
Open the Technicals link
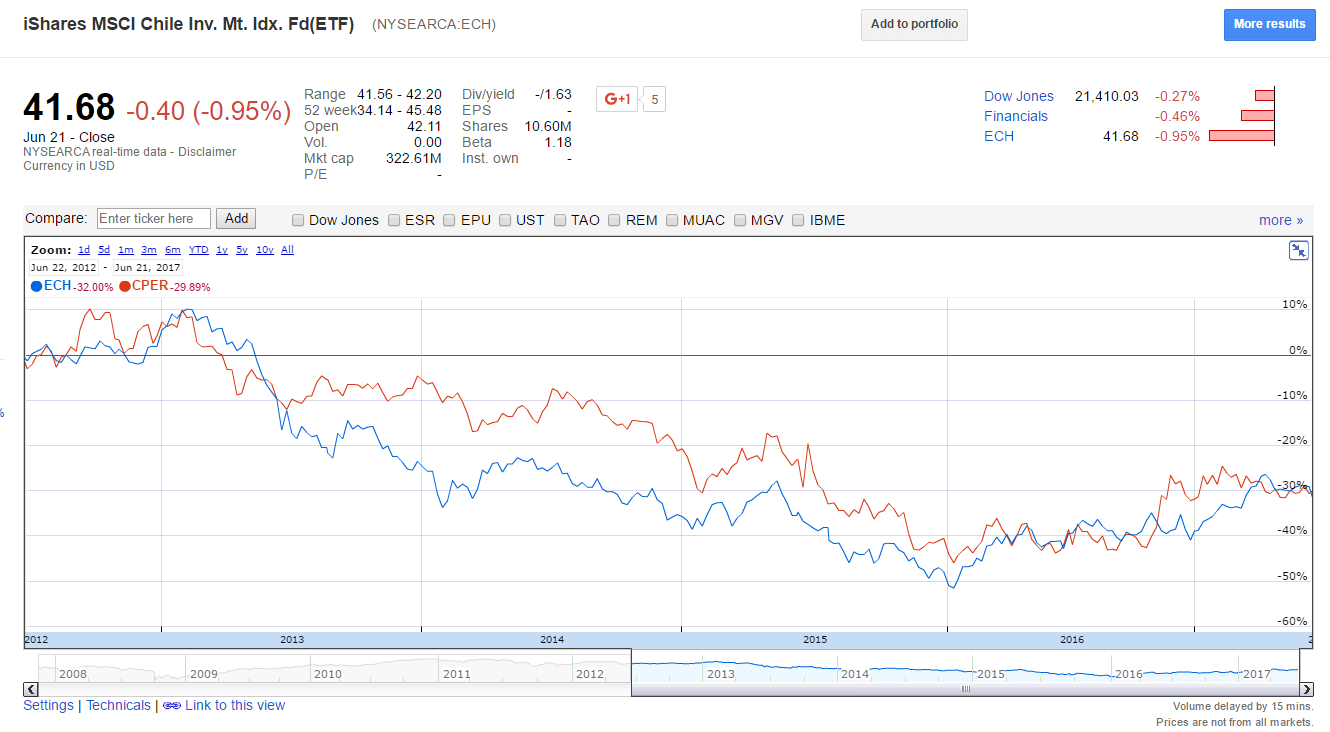(x=118, y=705)
